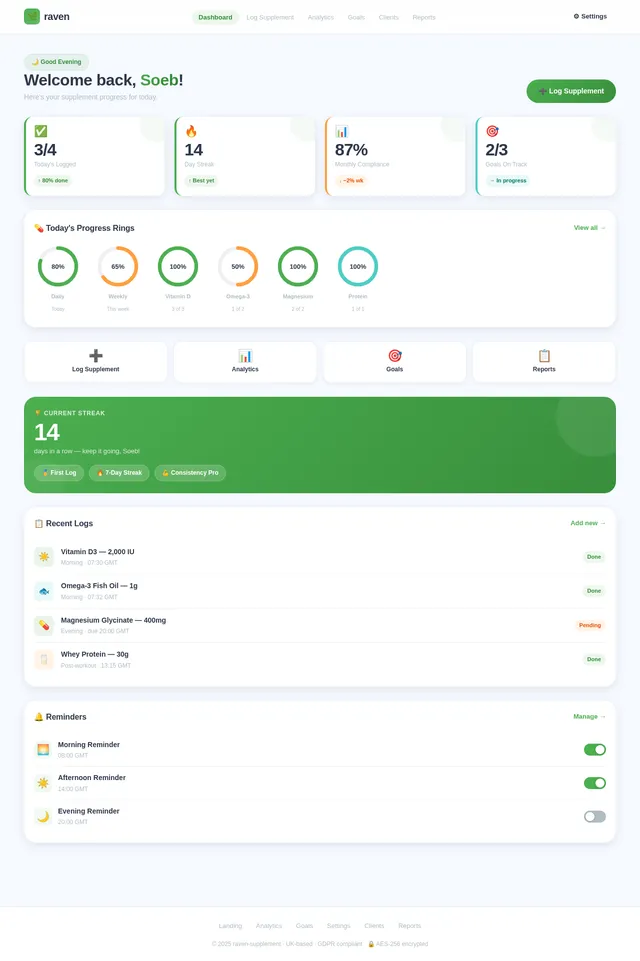Click the chart icon on Monthly Compliance card
The height and width of the screenshot is (961, 640).
click(x=341, y=131)
